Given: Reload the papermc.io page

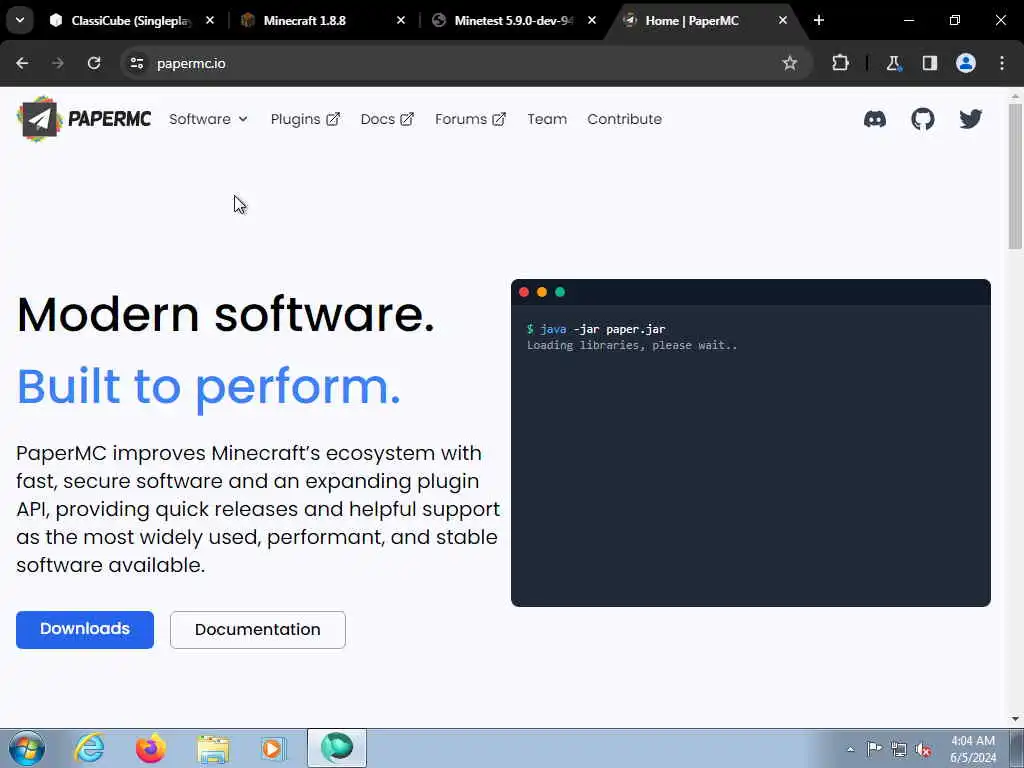Looking at the screenshot, I should (x=94, y=63).
